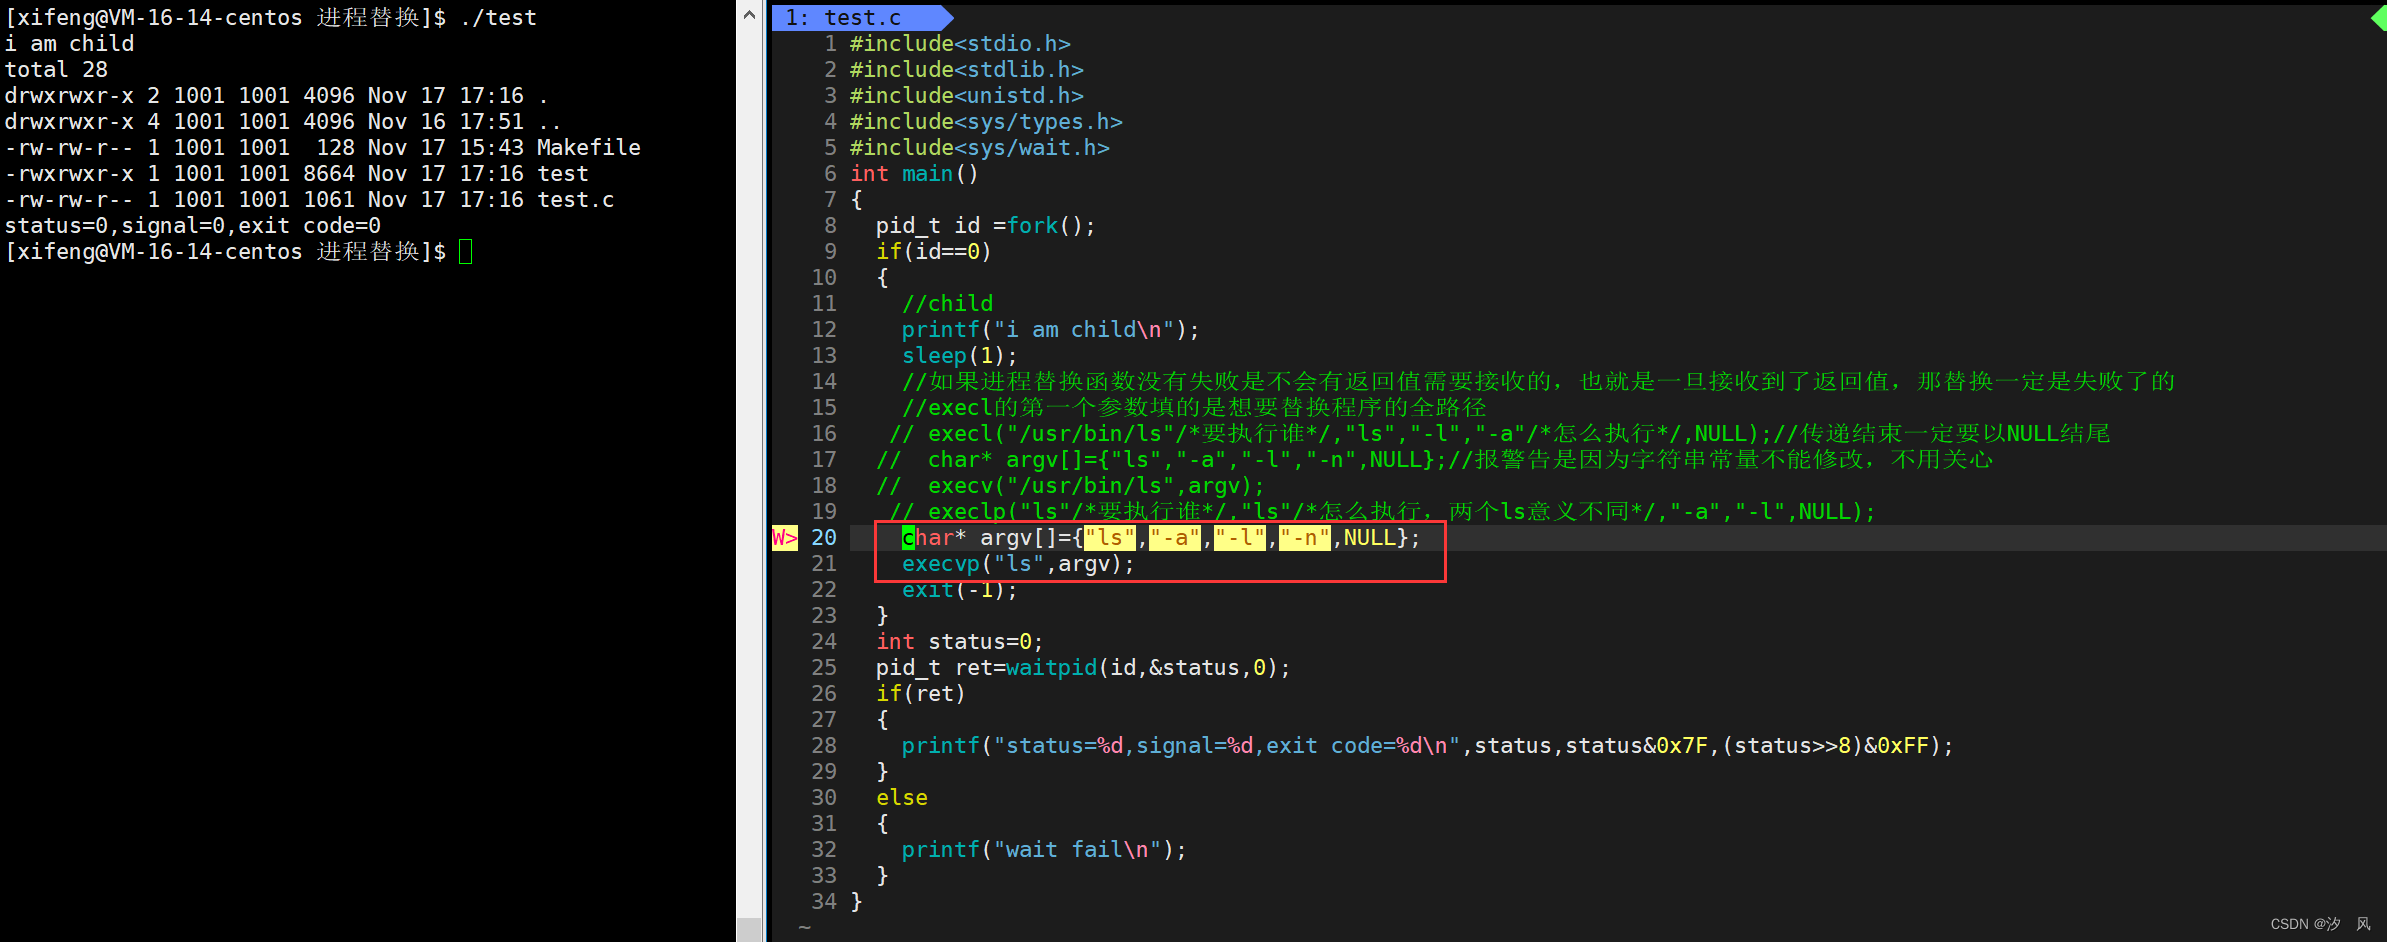Click 'else' keyword on line 30
Image resolution: width=2387 pixels, height=942 pixels.
pyautogui.click(x=902, y=798)
